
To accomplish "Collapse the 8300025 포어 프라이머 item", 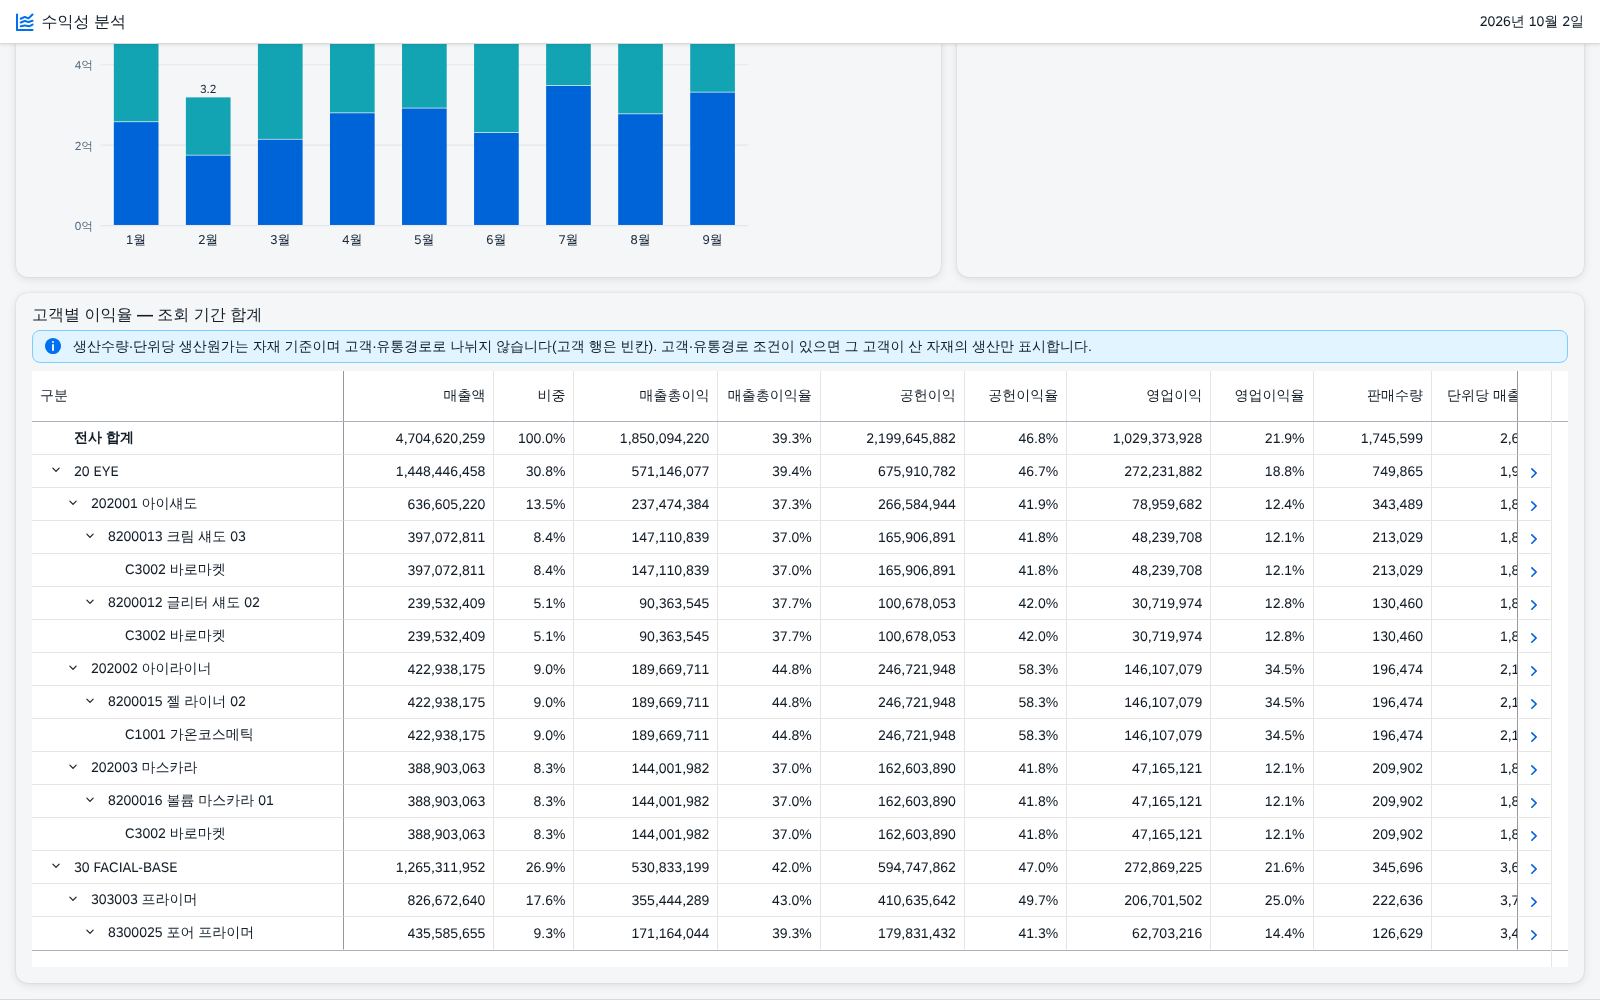I will 90,932.
